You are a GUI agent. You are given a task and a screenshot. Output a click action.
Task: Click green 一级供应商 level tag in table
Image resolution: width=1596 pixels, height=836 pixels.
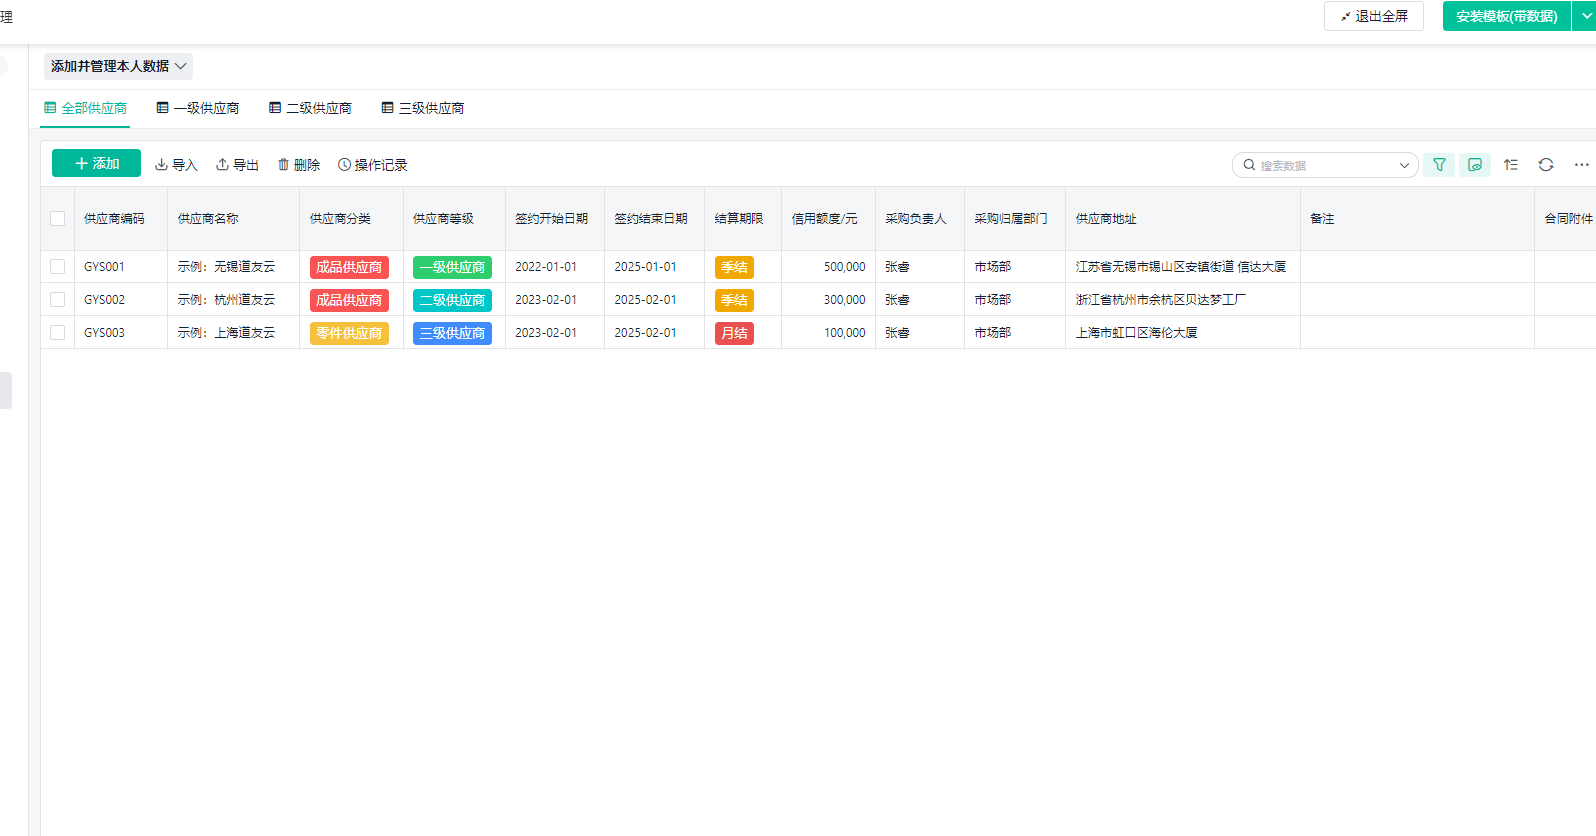coord(452,267)
